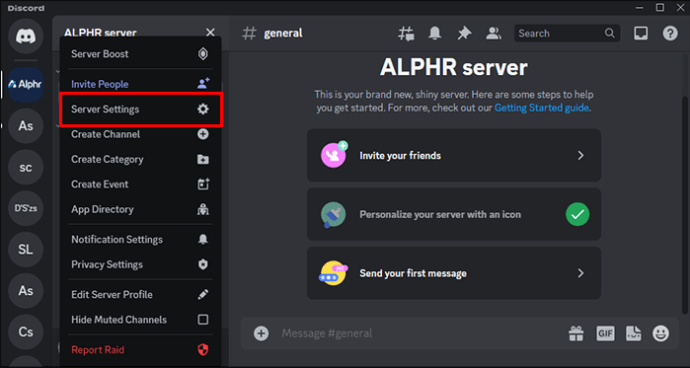This screenshot has height=368, width=690.
Task: Click the general channel name in header
Action: point(283,33)
